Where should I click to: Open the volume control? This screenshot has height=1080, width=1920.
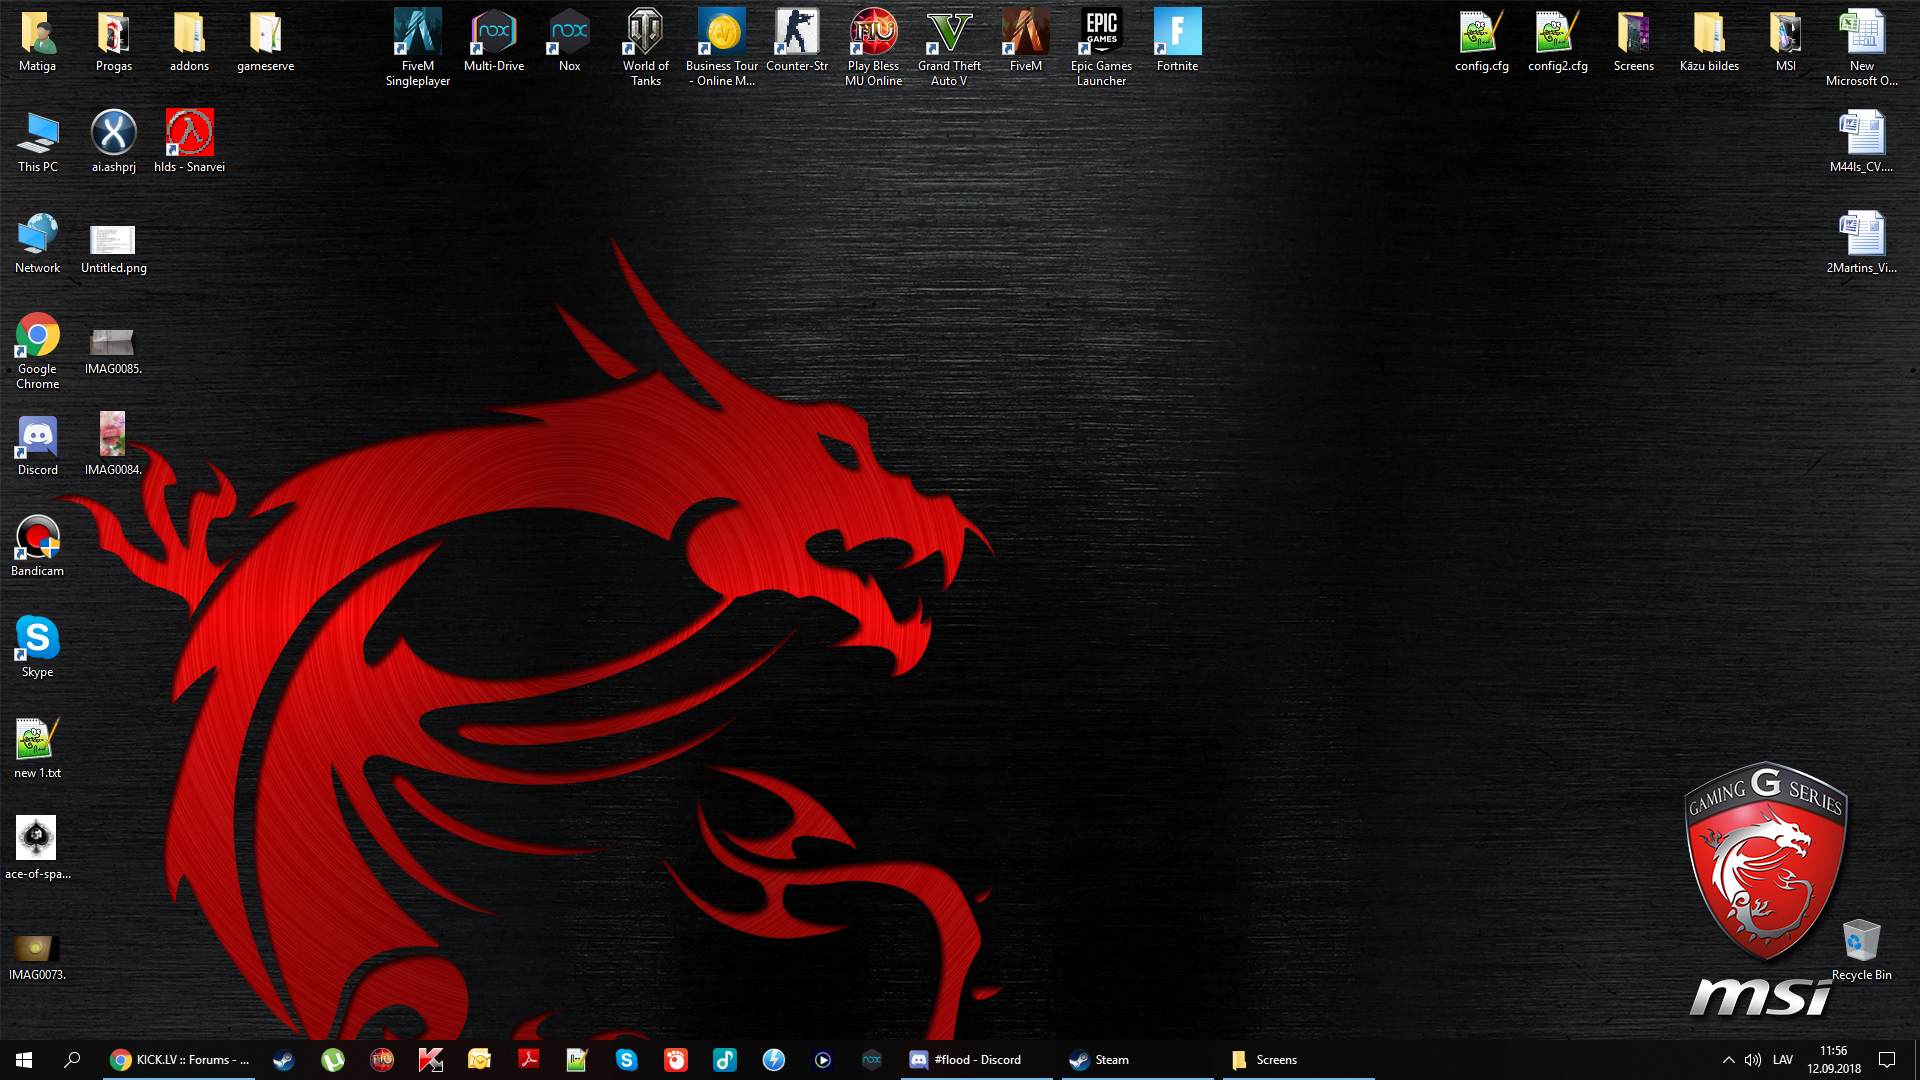(1753, 1060)
